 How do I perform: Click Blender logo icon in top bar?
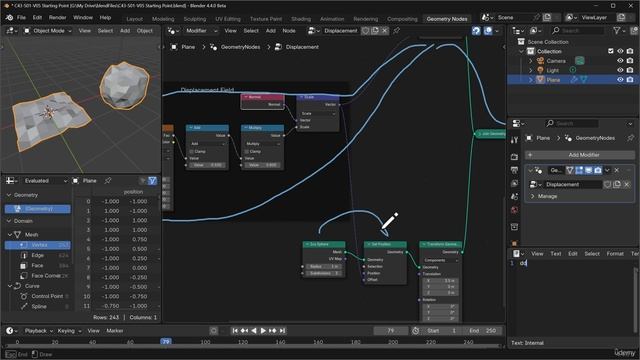(9, 18)
